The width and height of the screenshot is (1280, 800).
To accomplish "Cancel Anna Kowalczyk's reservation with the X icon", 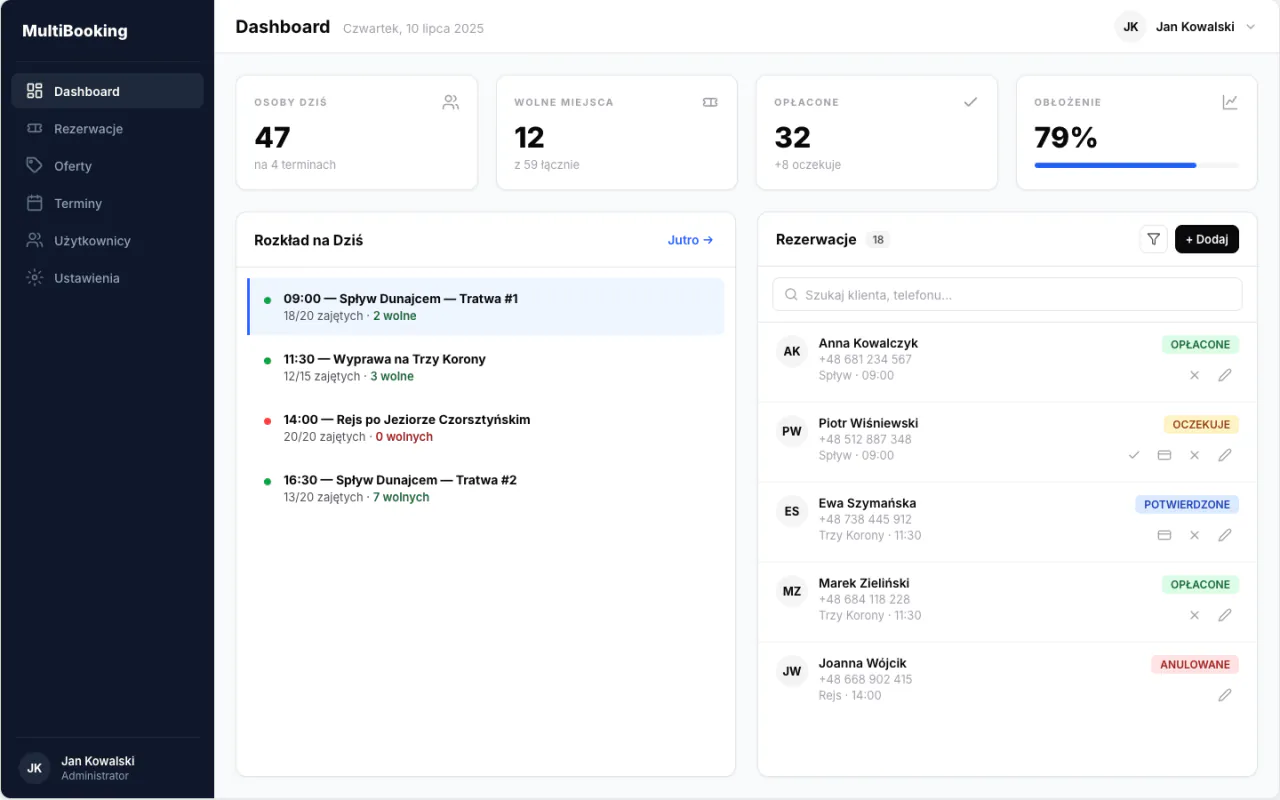I will click(x=1194, y=375).
